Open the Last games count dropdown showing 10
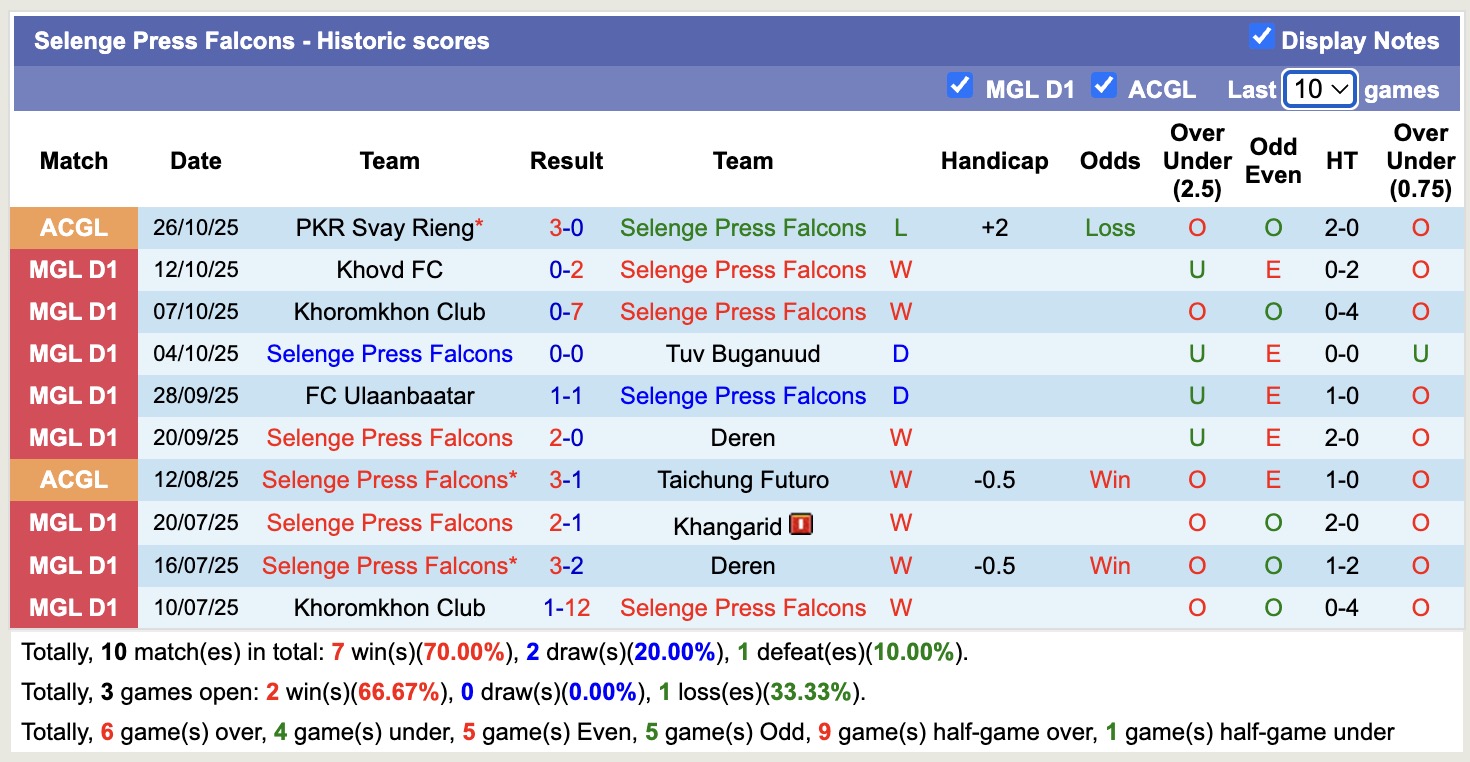Screen dimensions: 1470x762 [1318, 89]
